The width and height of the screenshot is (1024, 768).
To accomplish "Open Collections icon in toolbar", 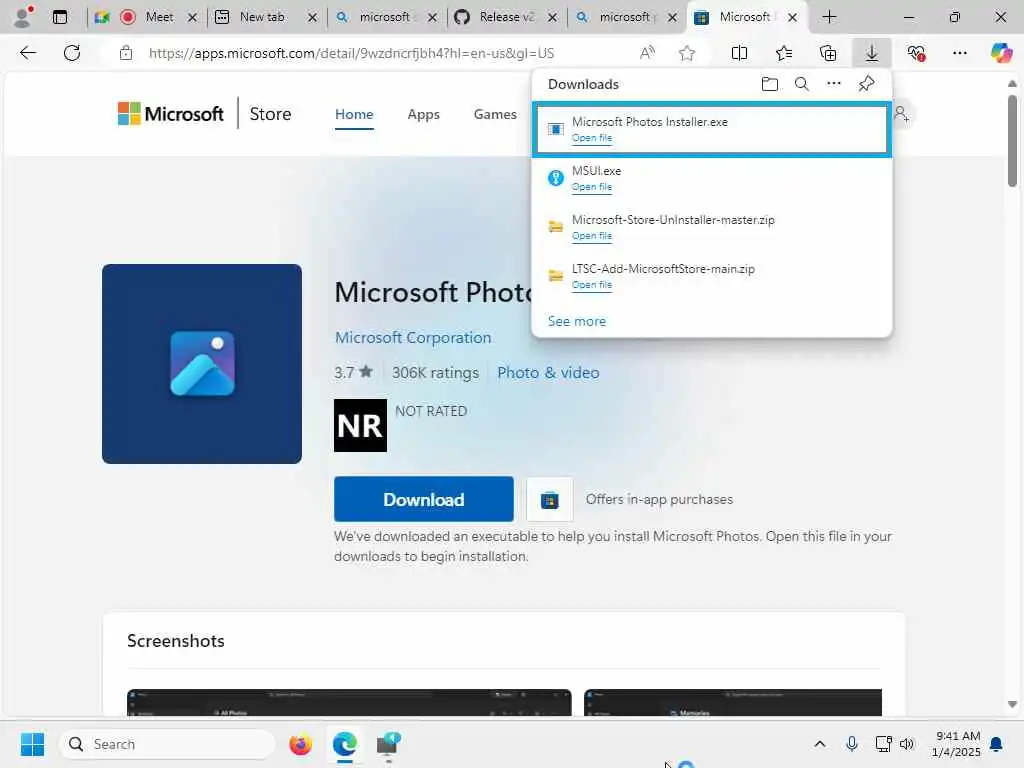I will click(x=827, y=53).
